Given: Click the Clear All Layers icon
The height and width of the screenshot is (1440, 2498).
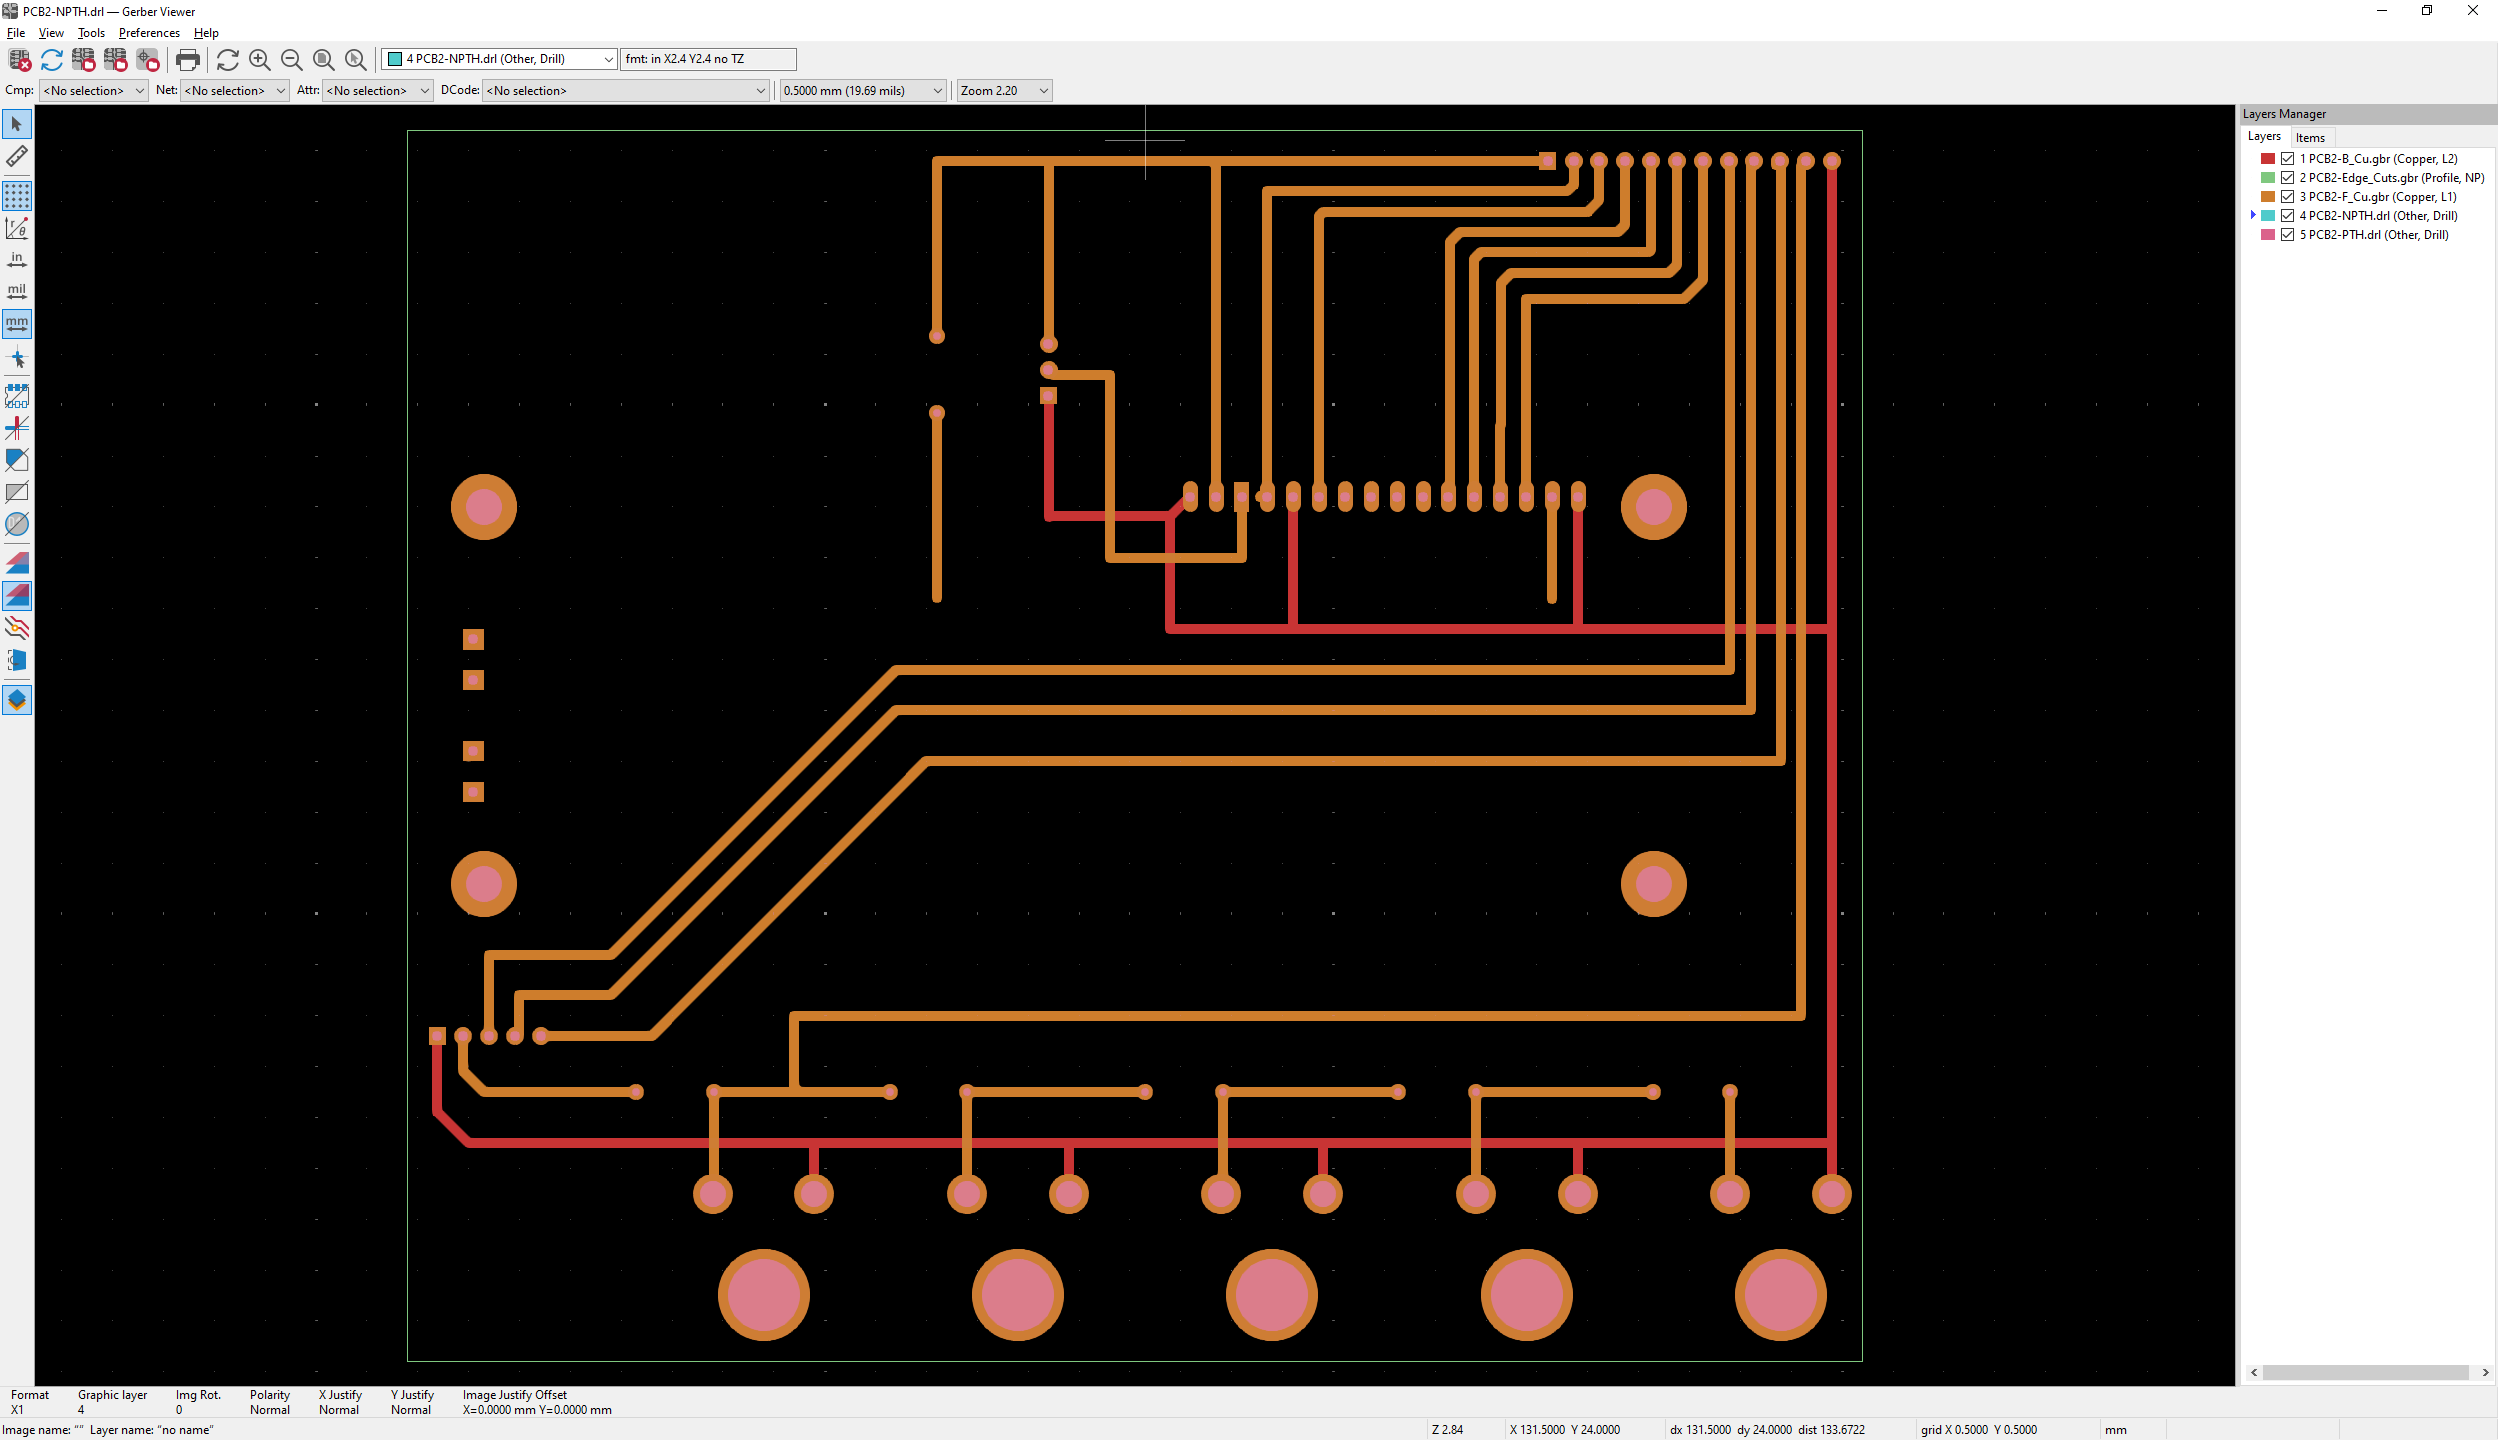Looking at the screenshot, I should point(19,60).
